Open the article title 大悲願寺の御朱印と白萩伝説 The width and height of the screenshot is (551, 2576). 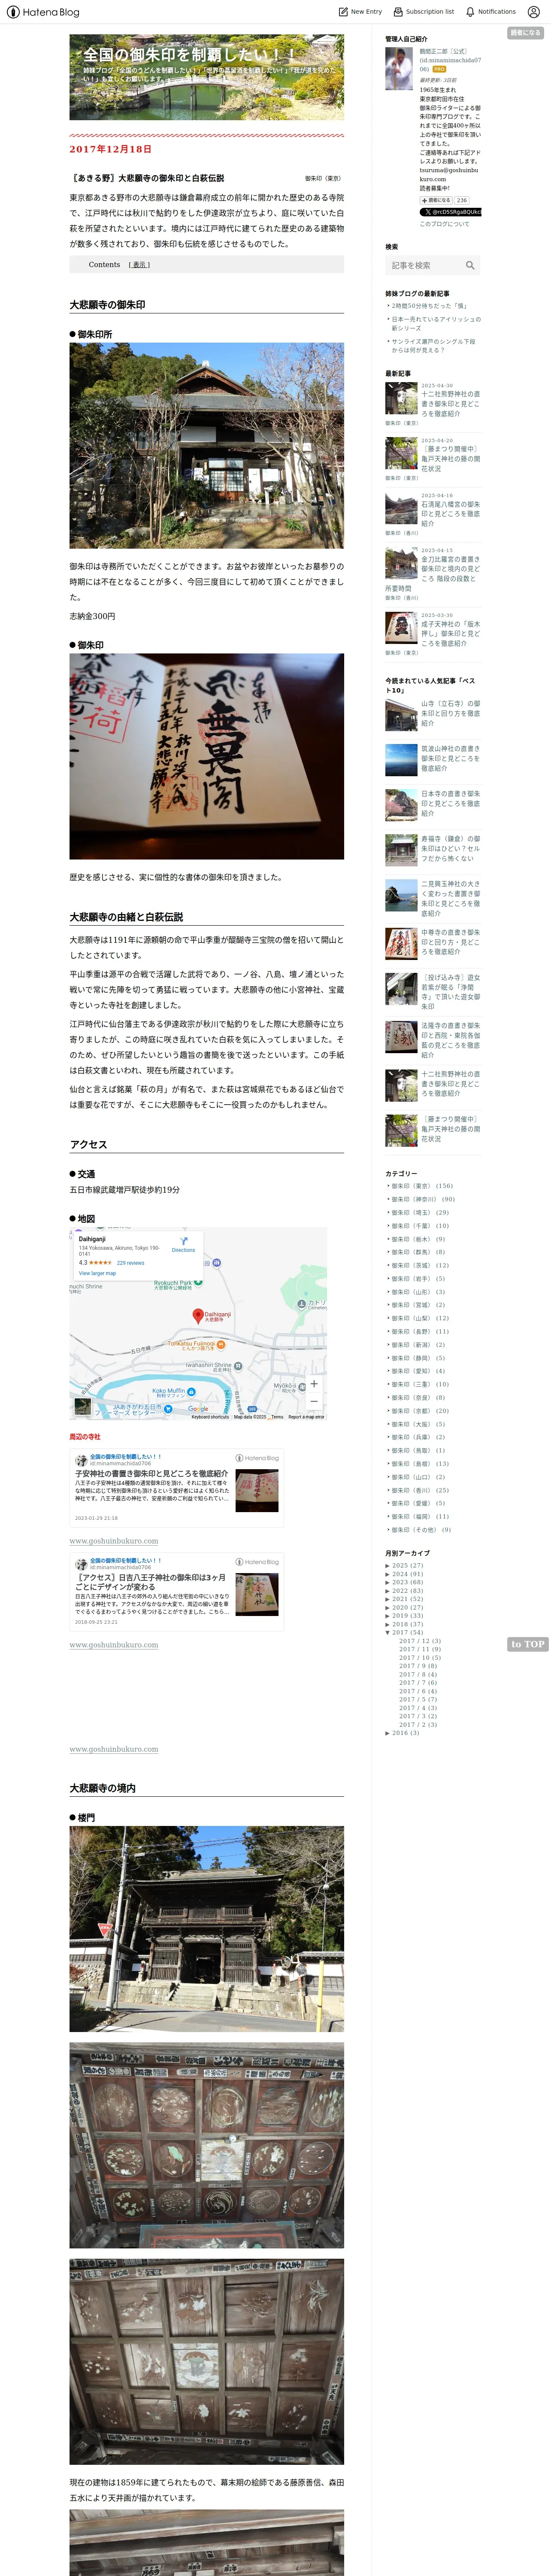click(x=147, y=178)
